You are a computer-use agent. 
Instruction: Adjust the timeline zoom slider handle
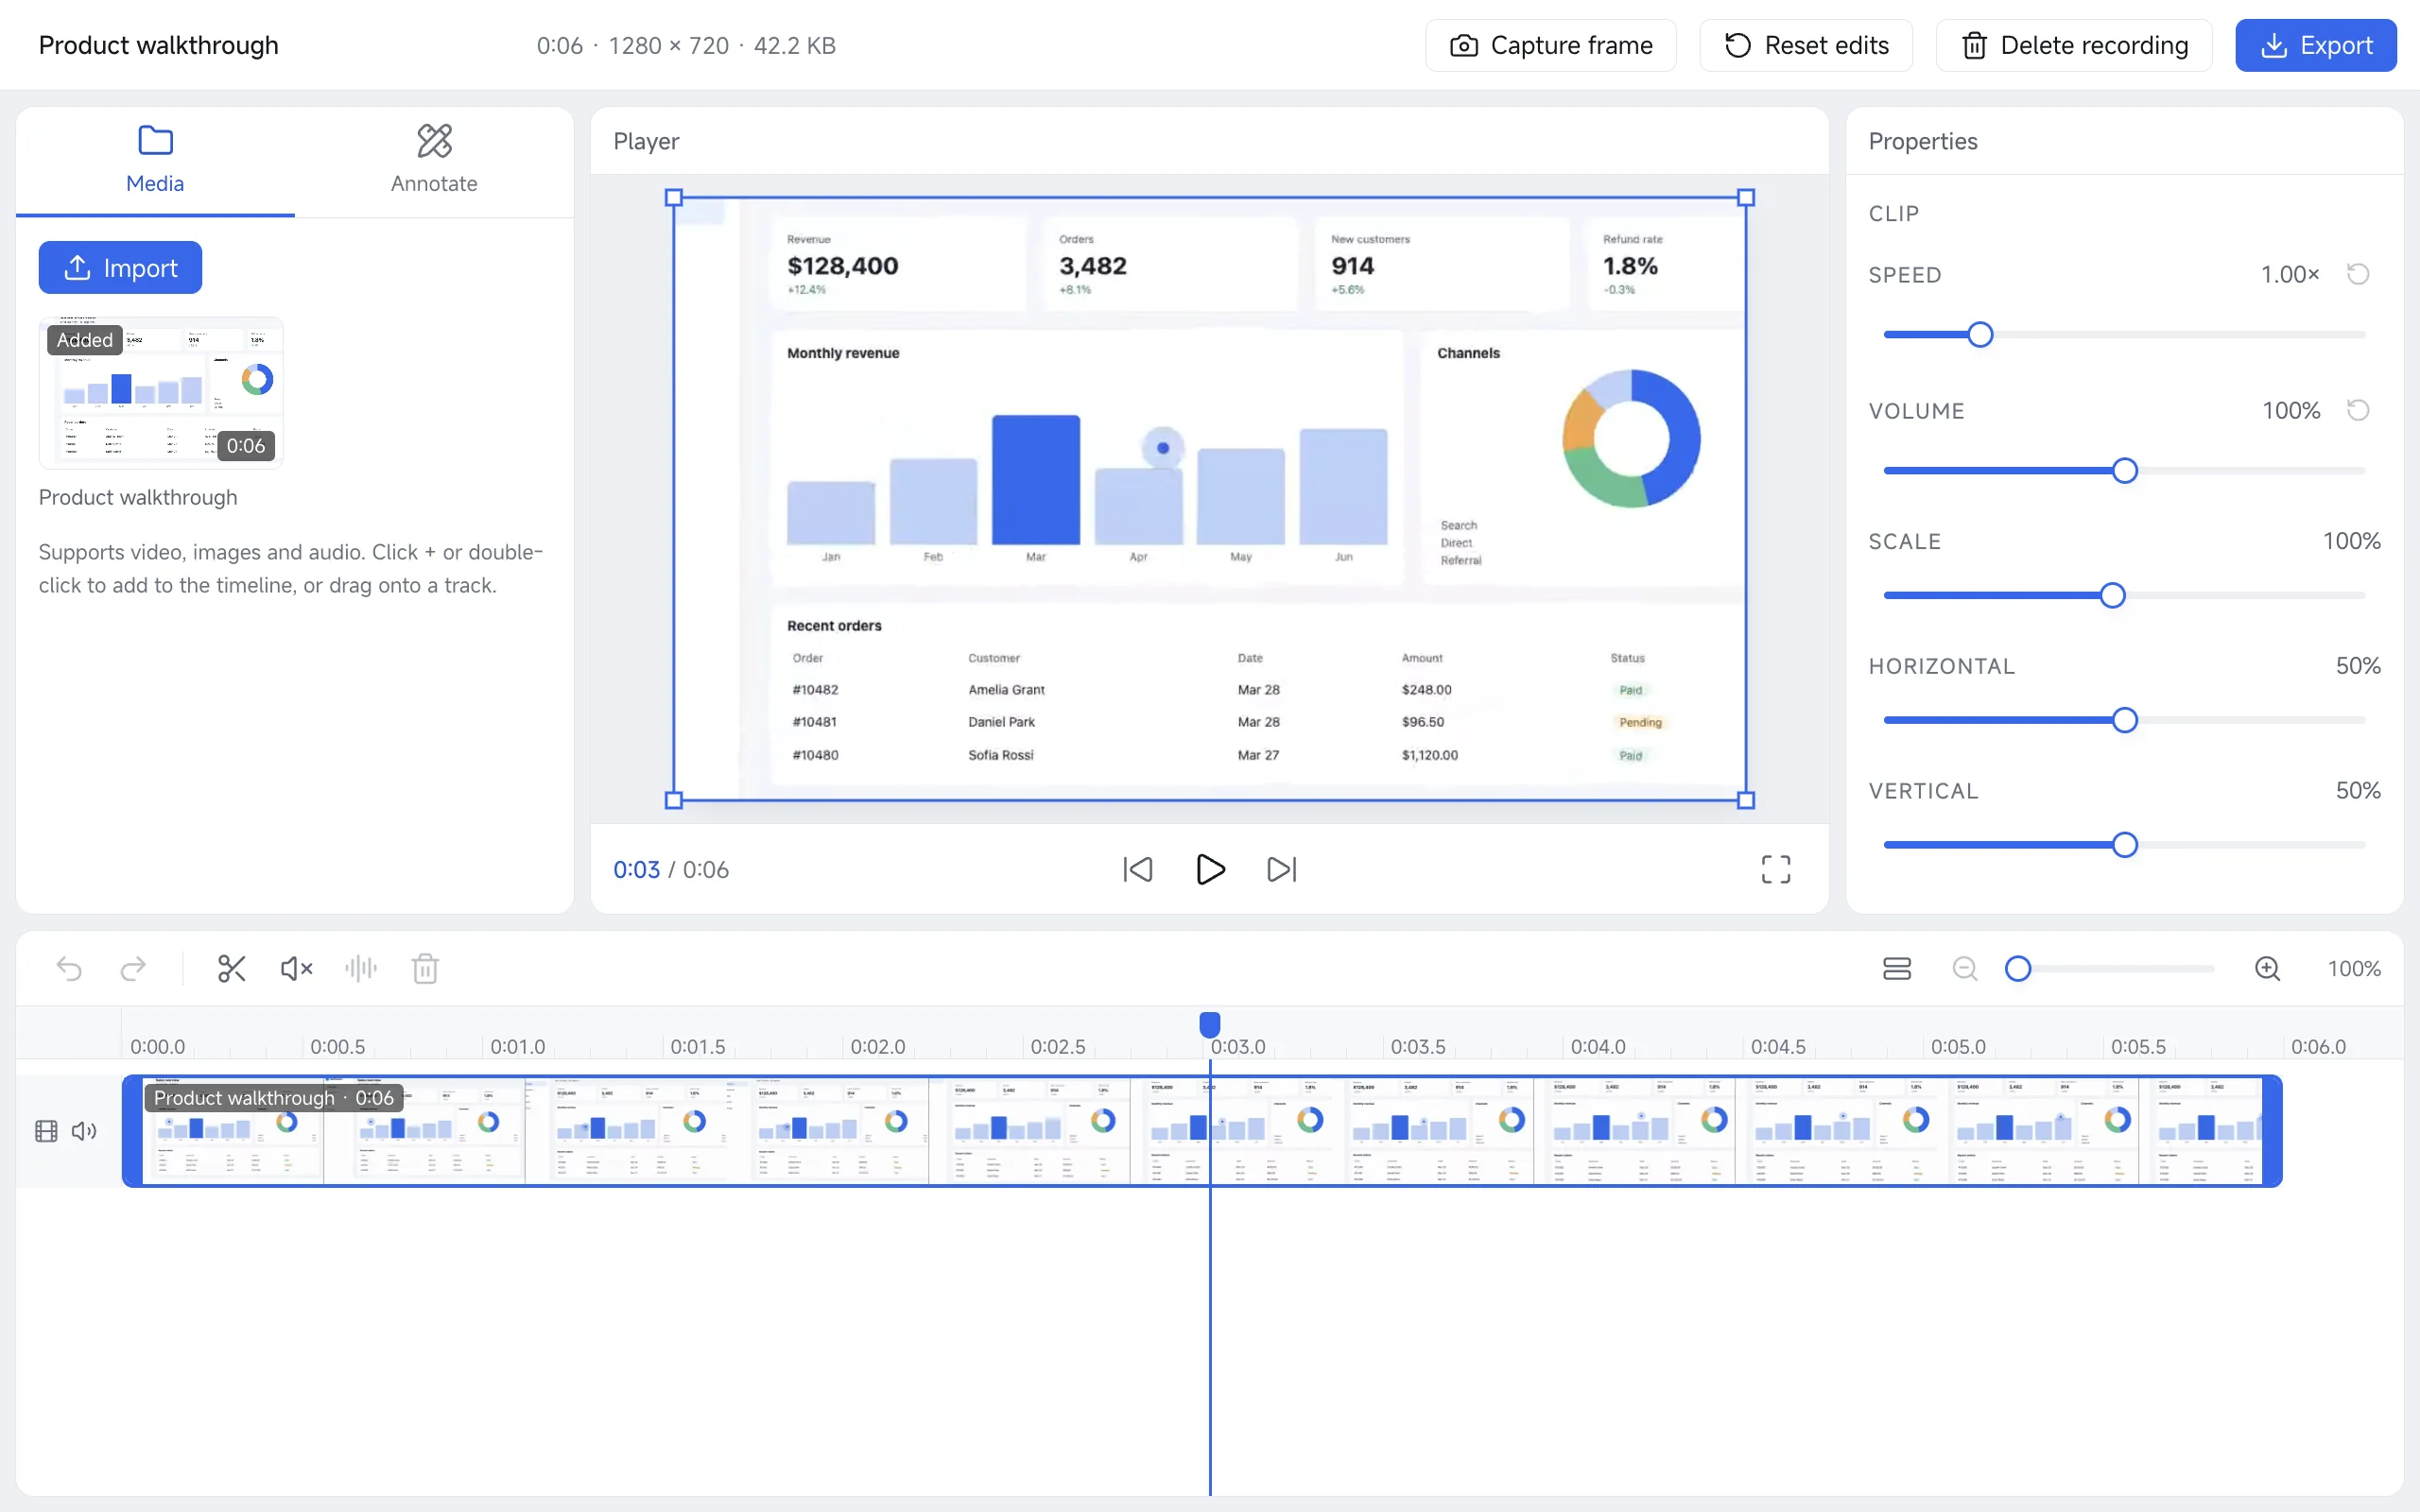[x=2018, y=968]
